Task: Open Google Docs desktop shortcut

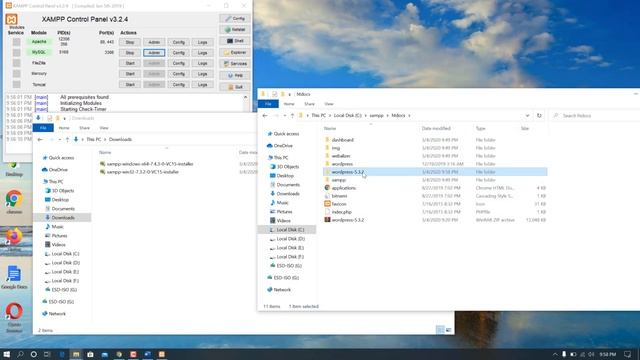Action: 14,277
